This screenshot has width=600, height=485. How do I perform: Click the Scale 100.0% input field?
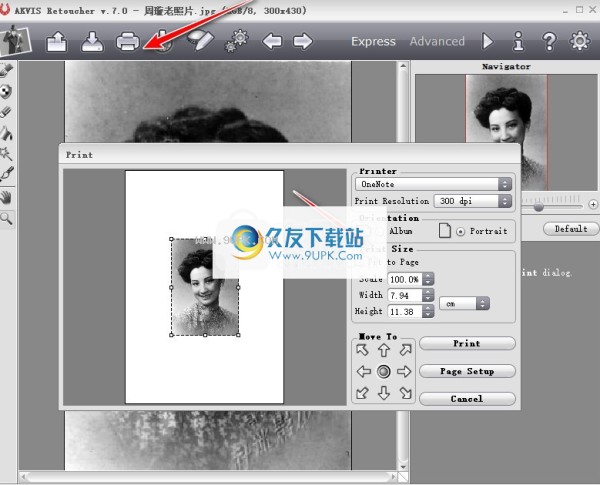click(x=405, y=279)
